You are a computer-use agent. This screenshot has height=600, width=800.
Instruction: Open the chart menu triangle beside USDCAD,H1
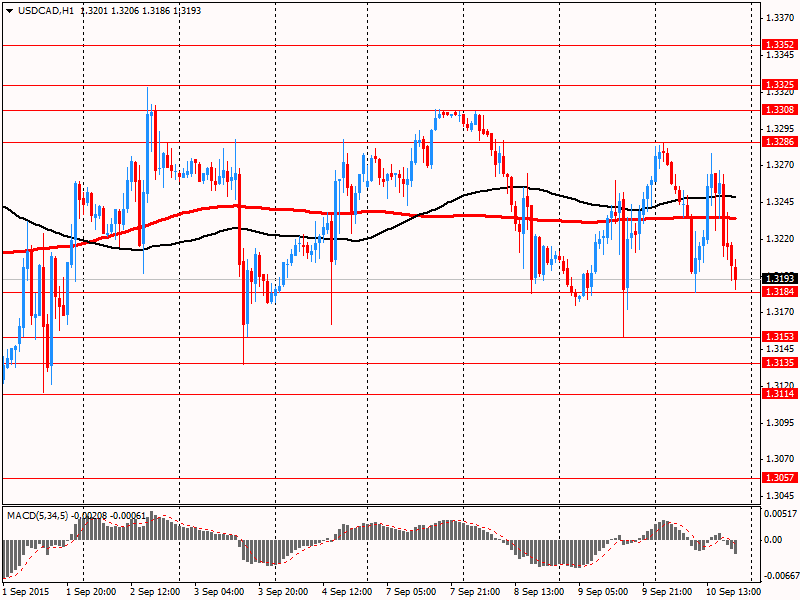click(9, 10)
